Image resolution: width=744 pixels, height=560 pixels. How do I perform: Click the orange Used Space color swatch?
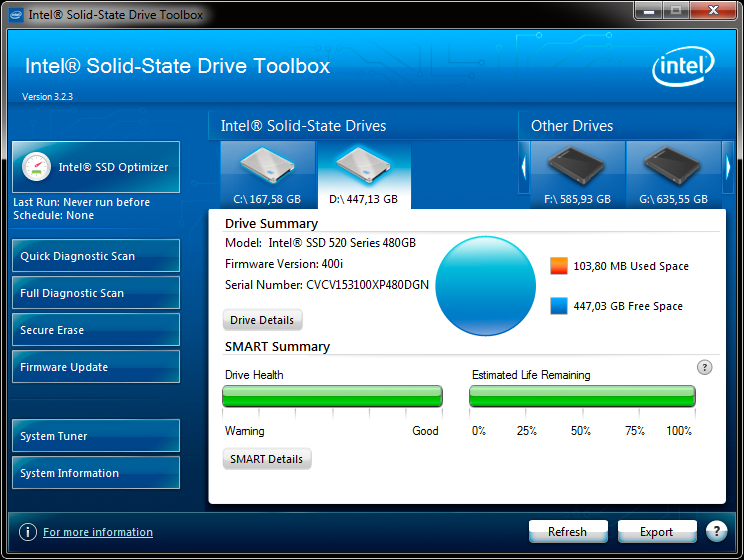(x=559, y=266)
